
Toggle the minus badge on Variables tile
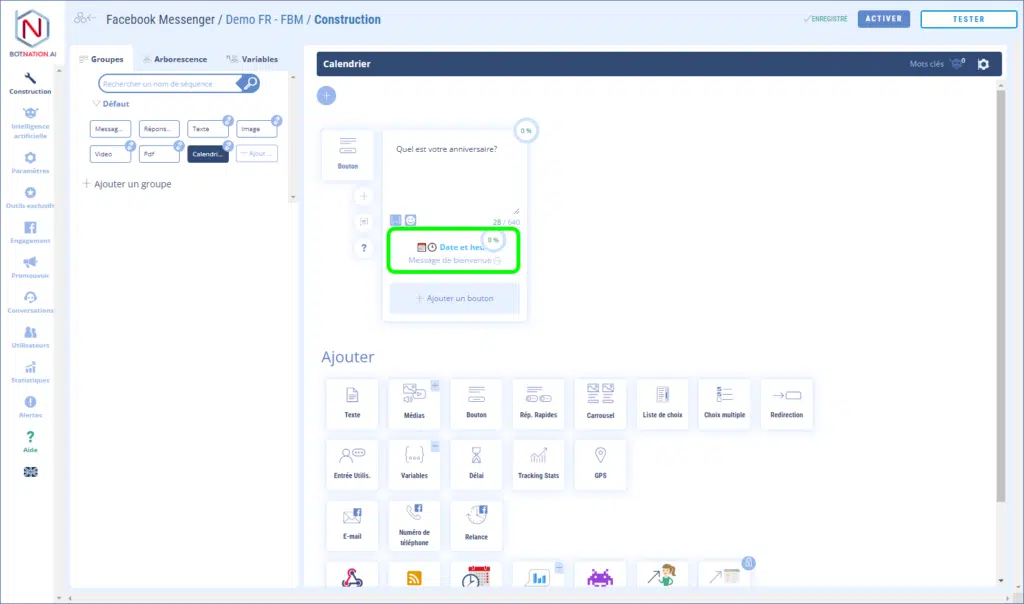click(x=435, y=446)
